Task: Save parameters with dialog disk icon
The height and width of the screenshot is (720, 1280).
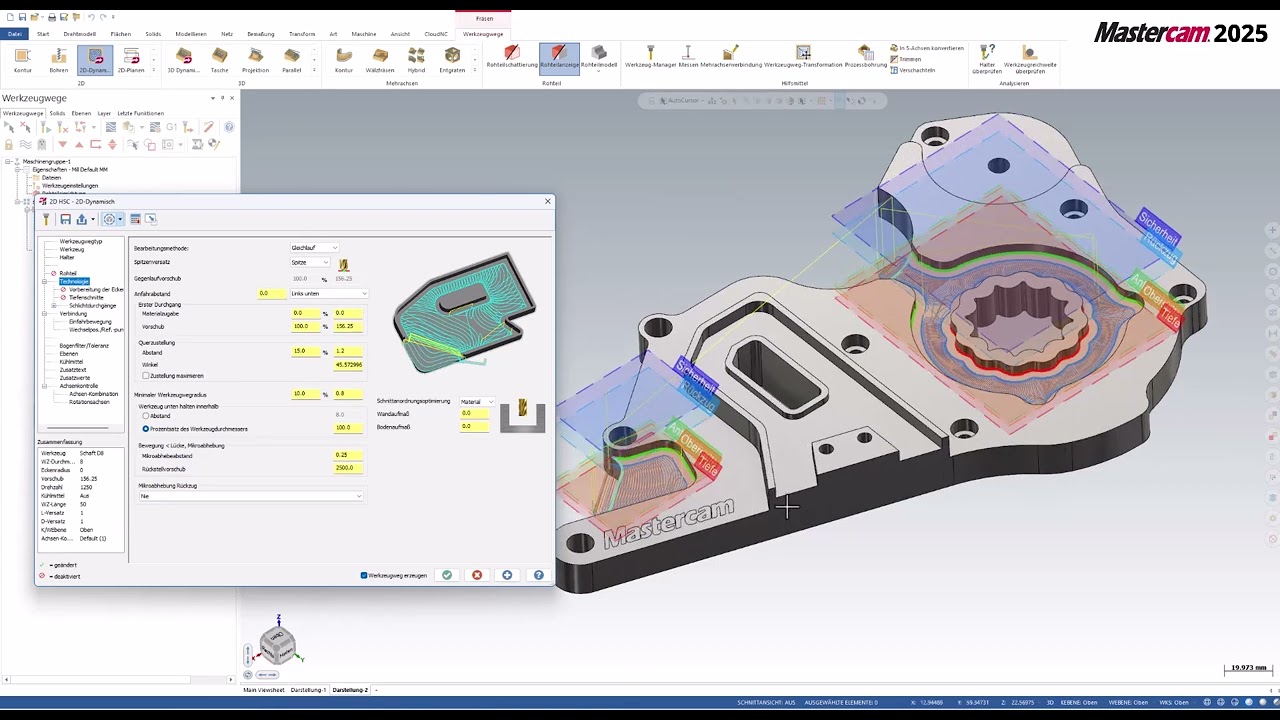Action: click(65, 219)
